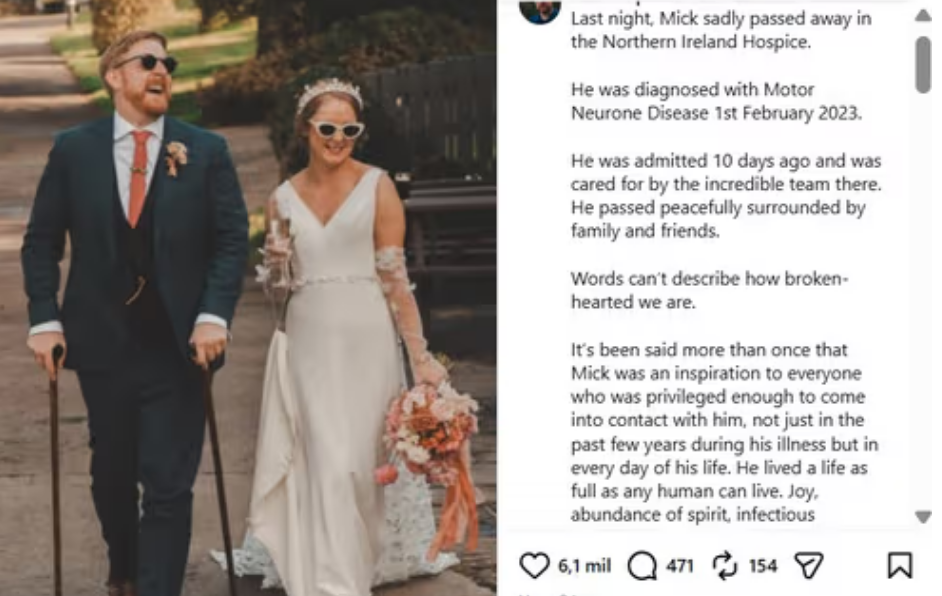Click the "Words can't describe" paragraph
Viewport: 942px width, 596px height.
709,290
